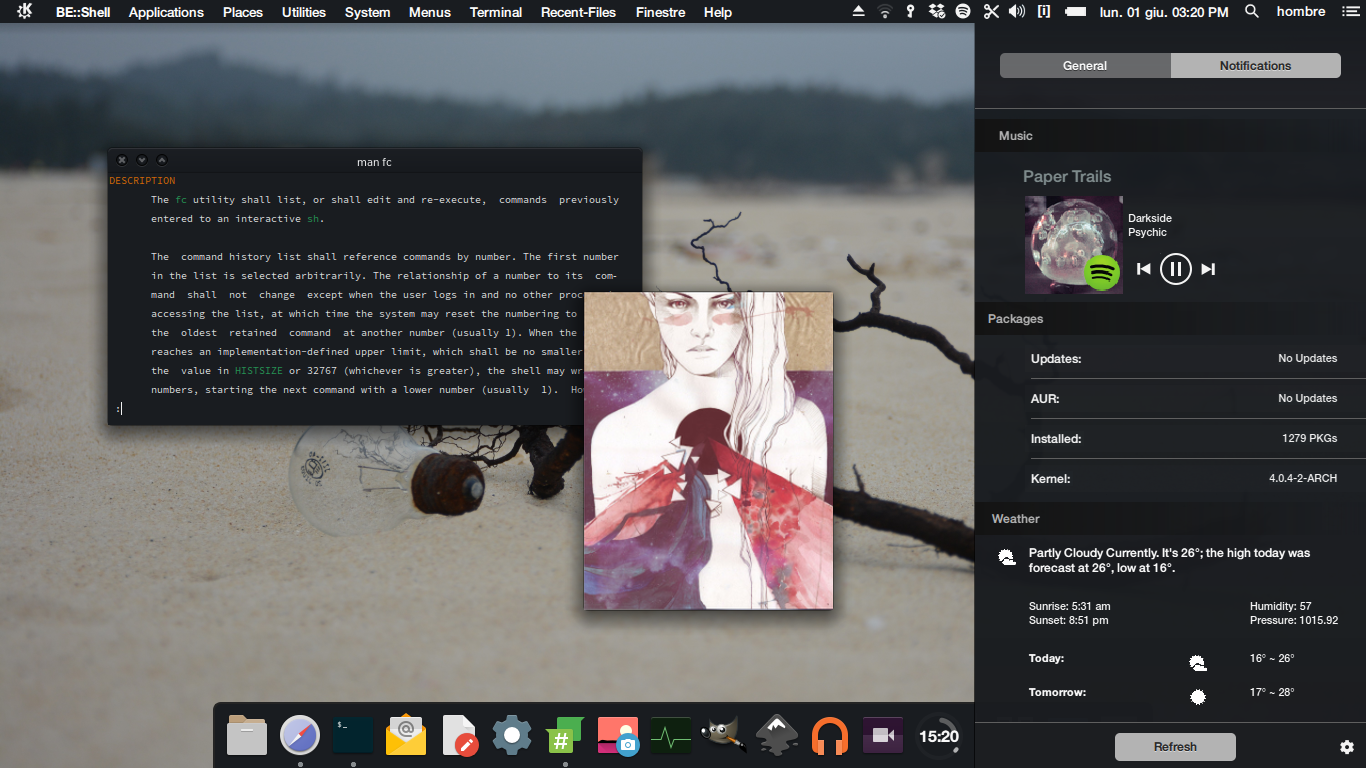Switch to the Notifications tab
The width and height of the screenshot is (1366, 768).
1255,65
